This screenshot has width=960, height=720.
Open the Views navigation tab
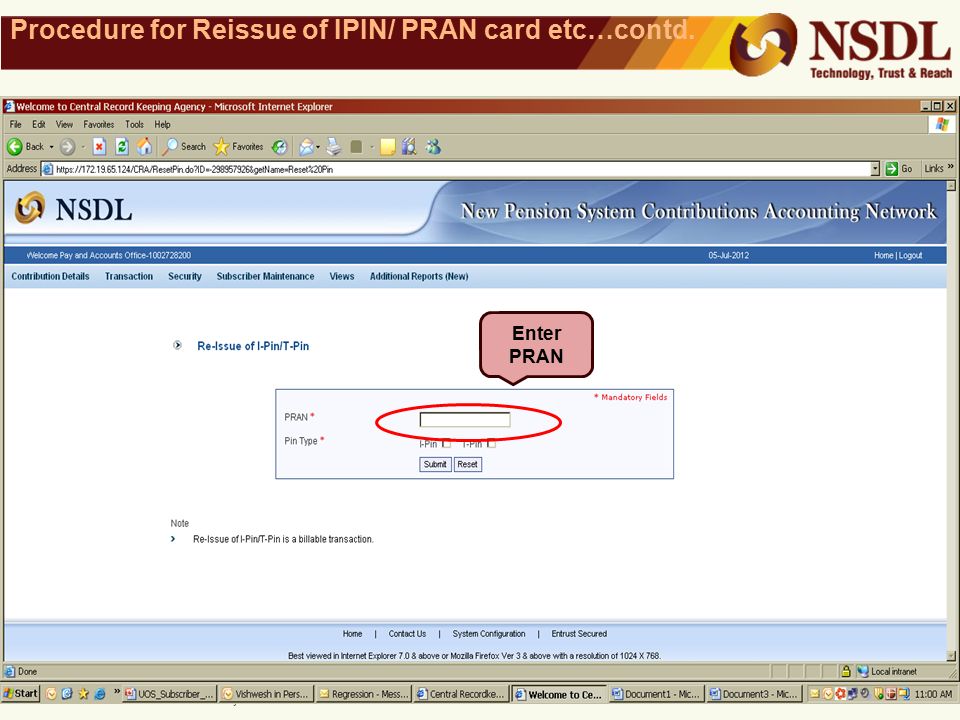click(x=342, y=276)
